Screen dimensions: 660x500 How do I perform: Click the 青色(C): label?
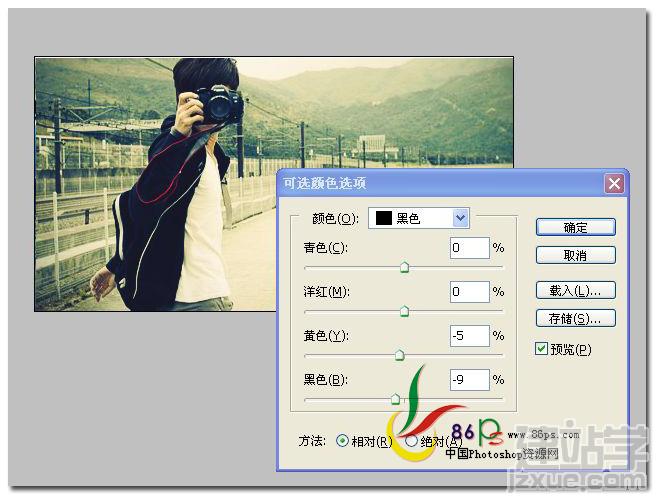pos(326,247)
